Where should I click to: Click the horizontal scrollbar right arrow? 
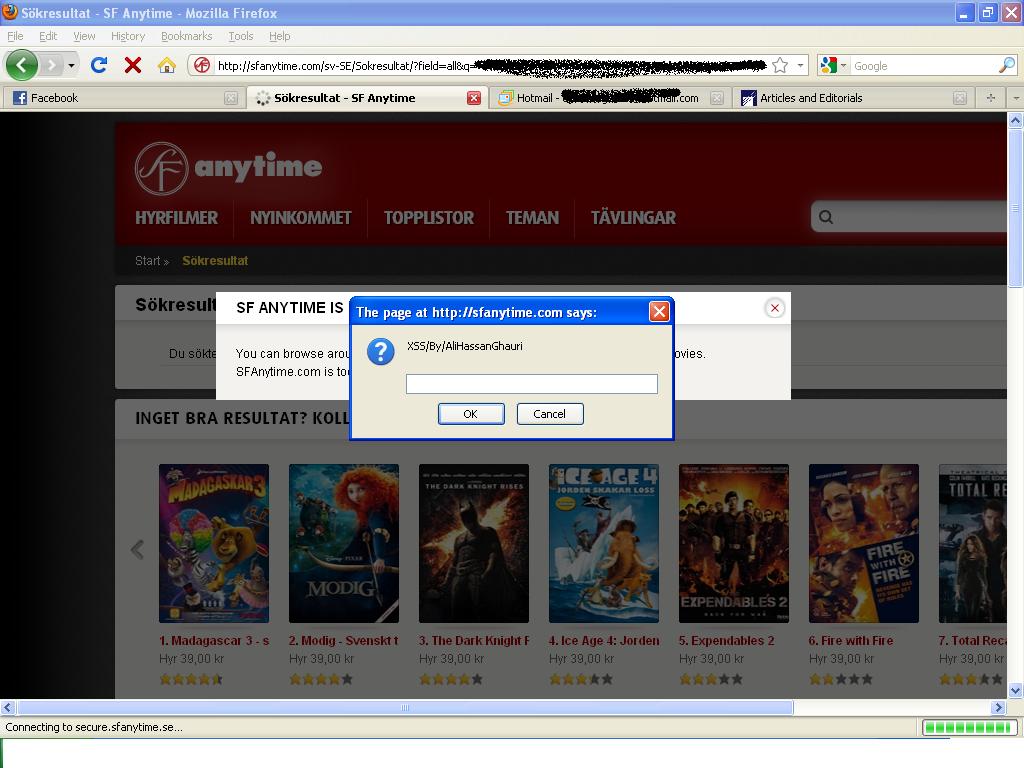tap(999, 707)
